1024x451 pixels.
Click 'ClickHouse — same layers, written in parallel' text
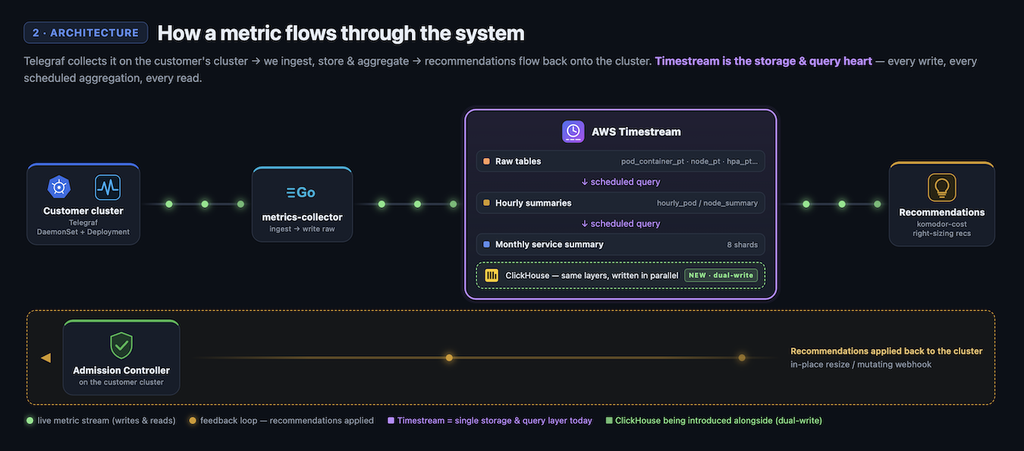click(592, 275)
